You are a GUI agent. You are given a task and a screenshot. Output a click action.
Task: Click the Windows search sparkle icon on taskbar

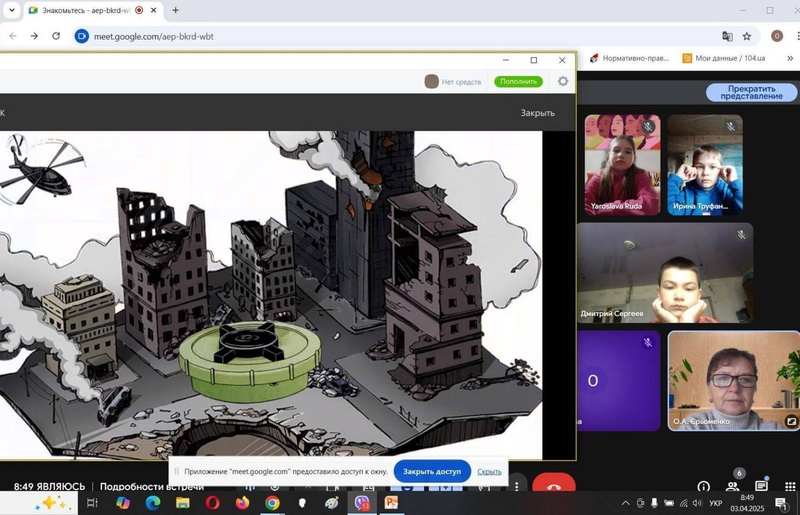(52, 503)
